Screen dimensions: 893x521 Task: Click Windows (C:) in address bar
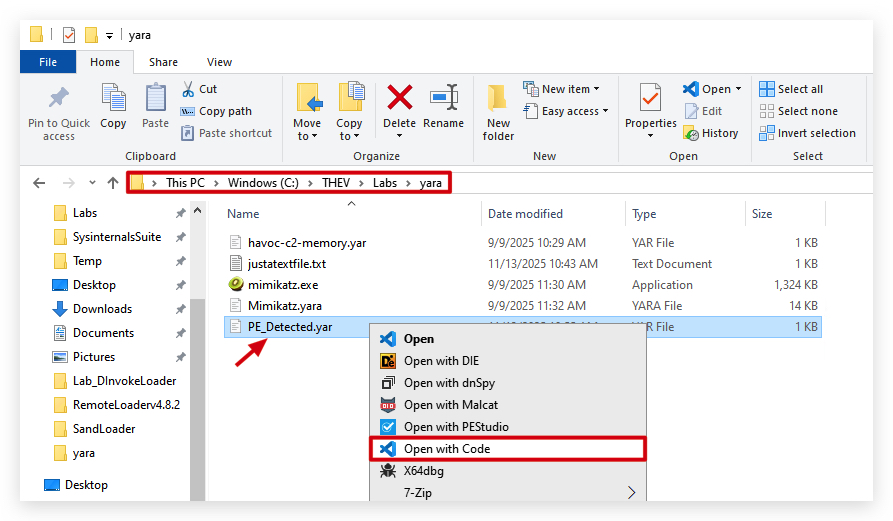click(263, 183)
